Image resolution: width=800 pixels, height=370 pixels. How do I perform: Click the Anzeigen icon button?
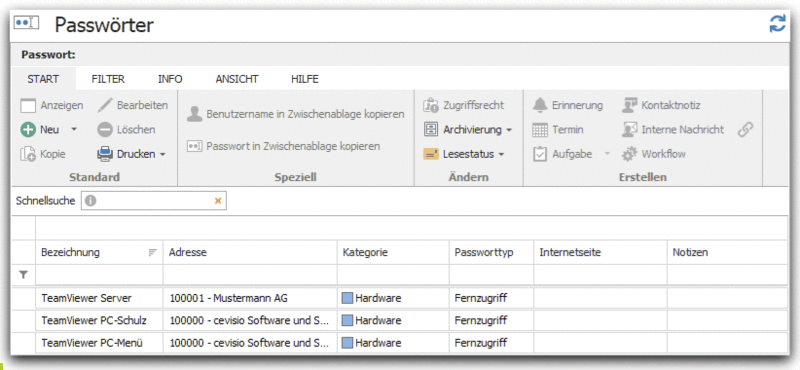pyautogui.click(x=28, y=106)
